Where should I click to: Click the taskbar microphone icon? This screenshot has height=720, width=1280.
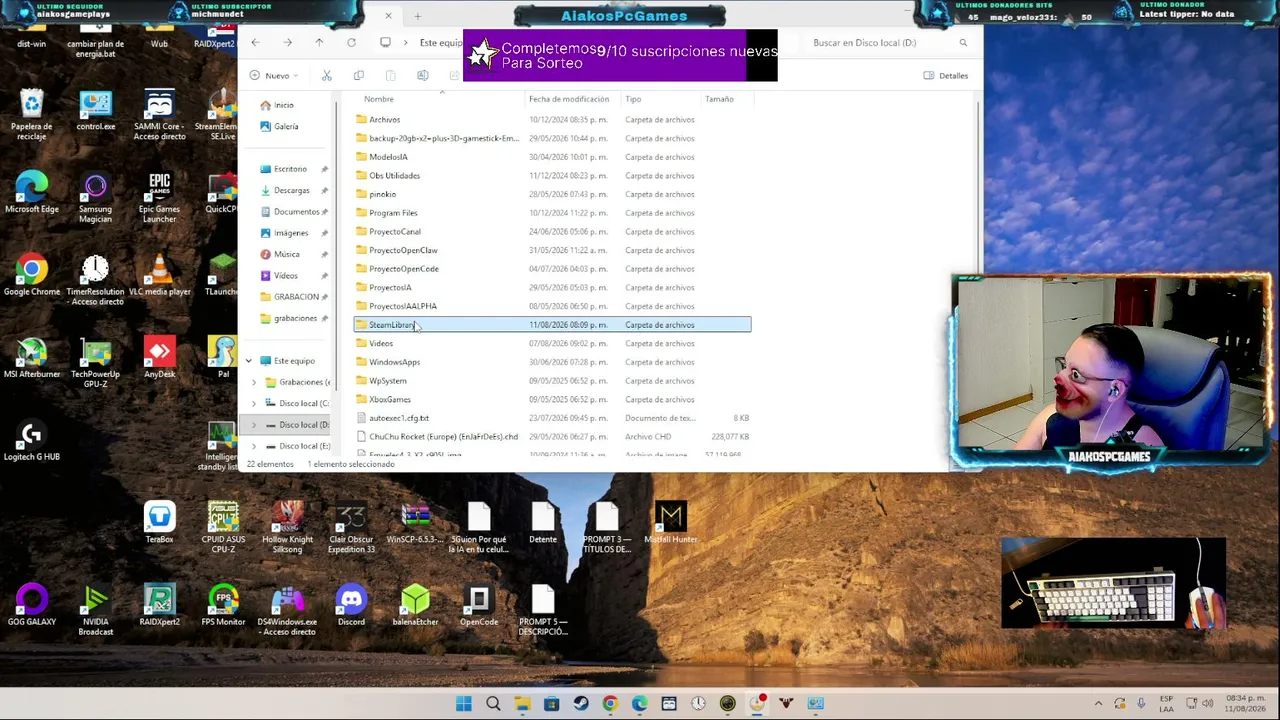(x=1141, y=704)
